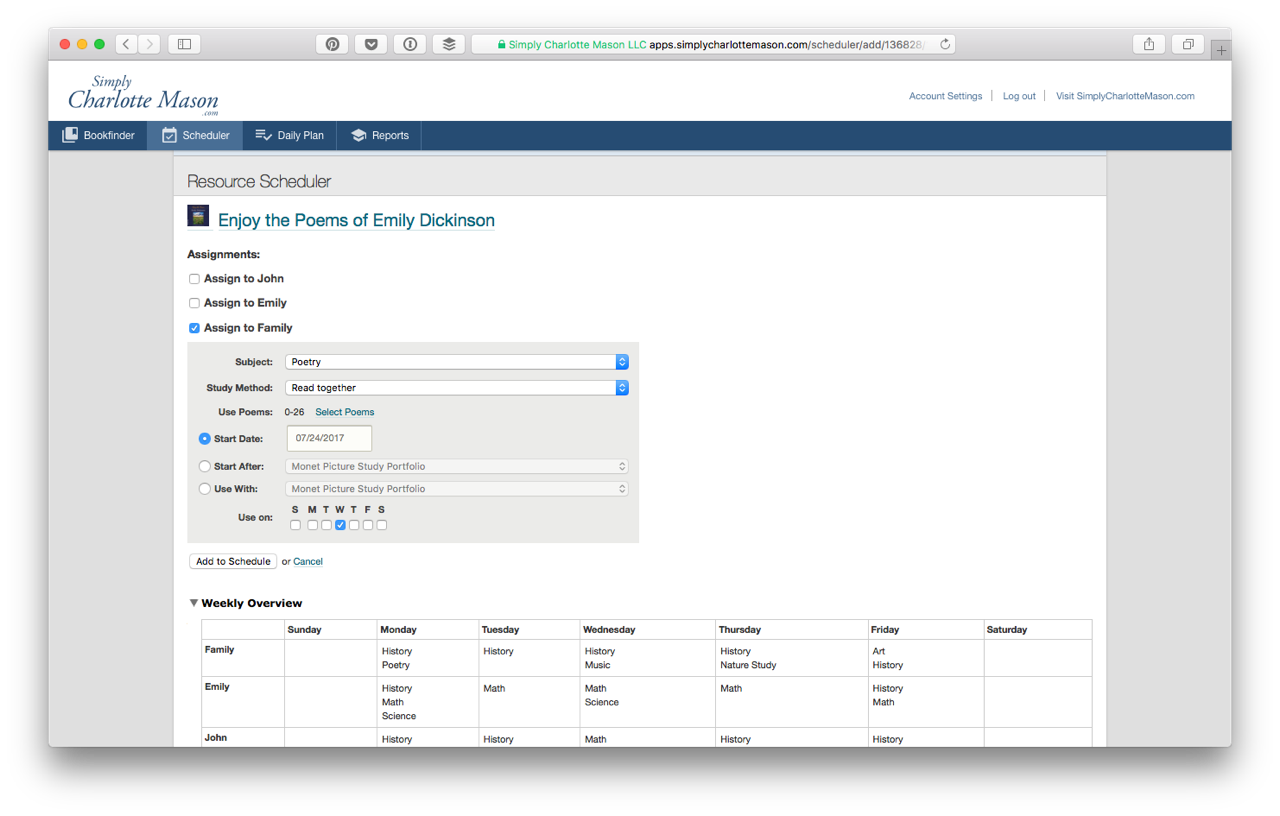Click the Pinterest extension icon in toolbar

pos(332,44)
